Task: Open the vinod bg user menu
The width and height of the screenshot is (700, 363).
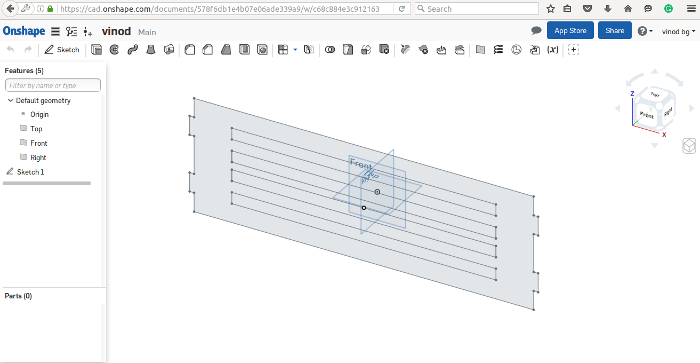Action: tap(678, 31)
